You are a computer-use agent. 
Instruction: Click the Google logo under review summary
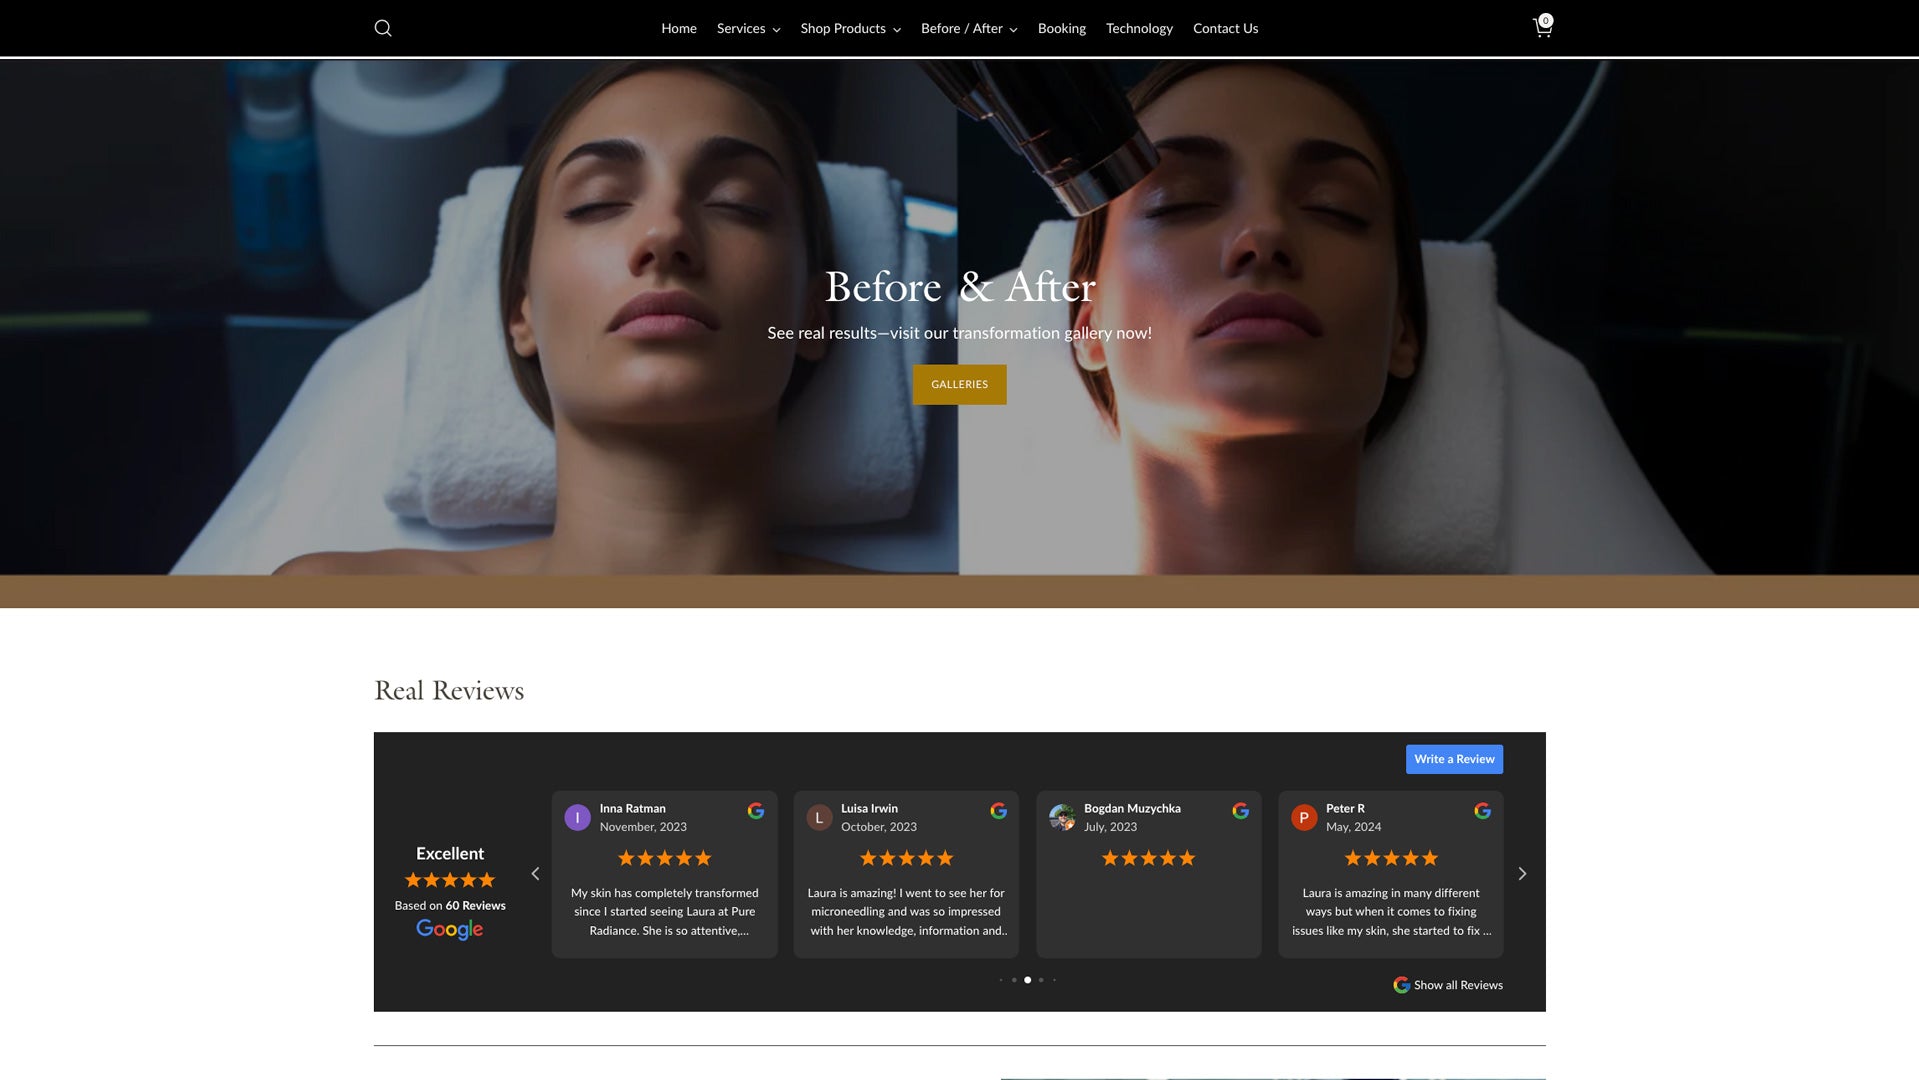point(449,929)
